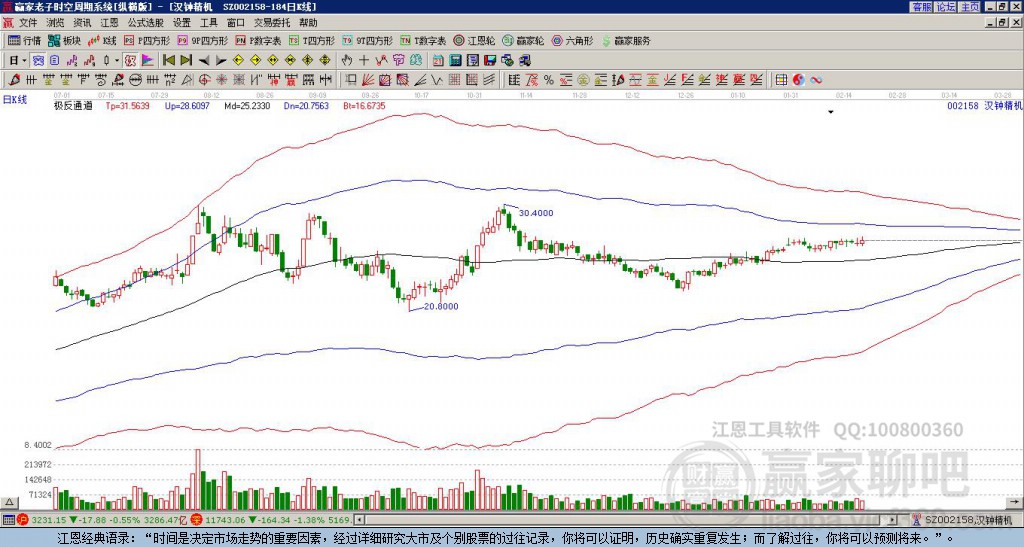The image size is (1024, 548).
Task: Open the 文件 menu
Action: [28, 23]
